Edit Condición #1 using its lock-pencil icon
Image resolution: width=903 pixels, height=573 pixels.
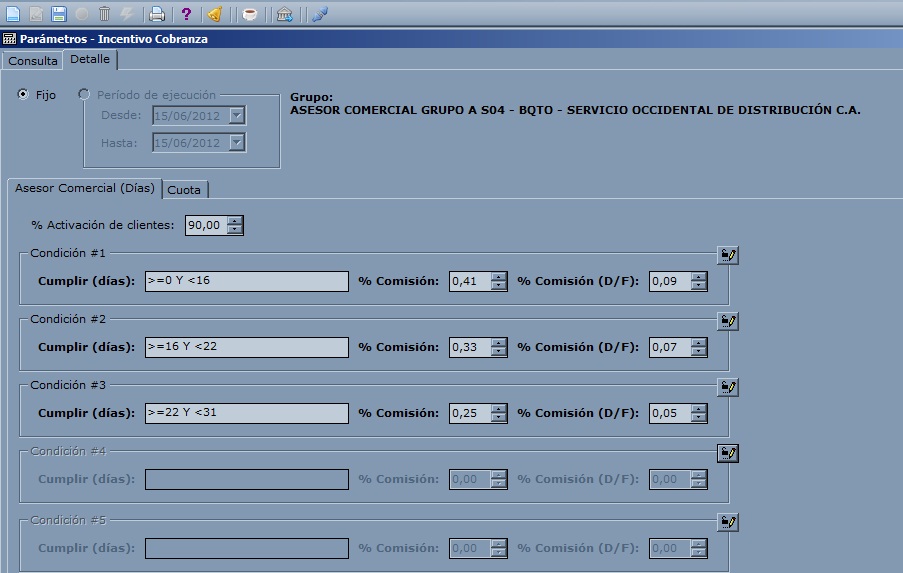point(728,256)
